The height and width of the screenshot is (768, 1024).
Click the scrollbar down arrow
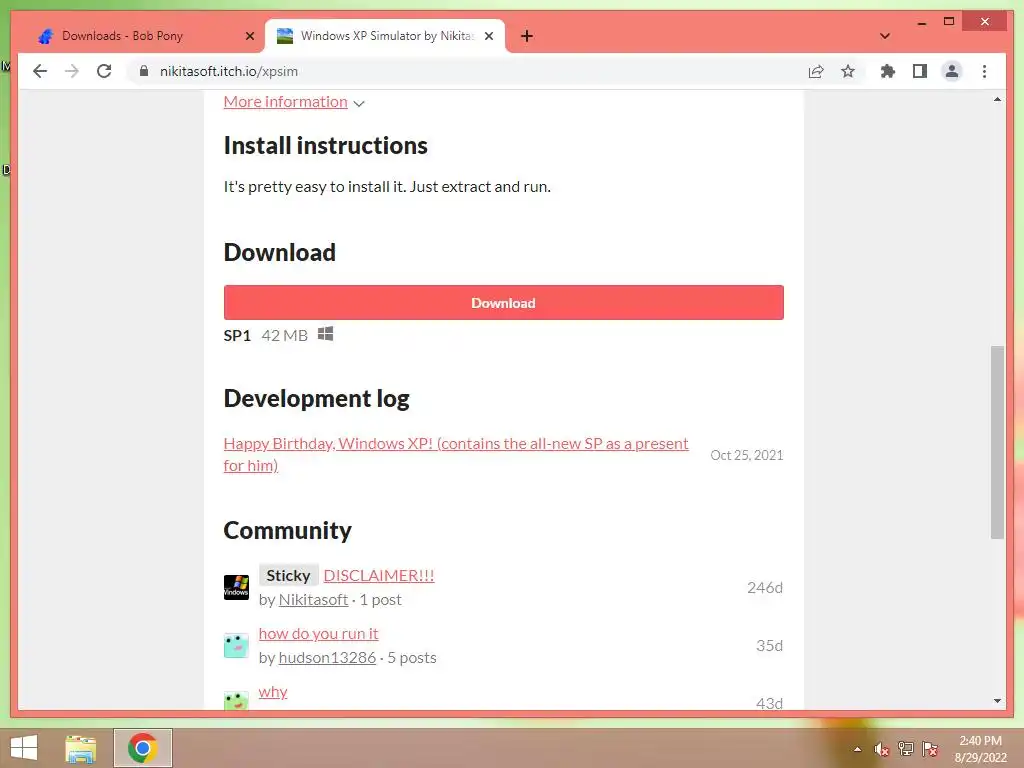[x=997, y=701]
